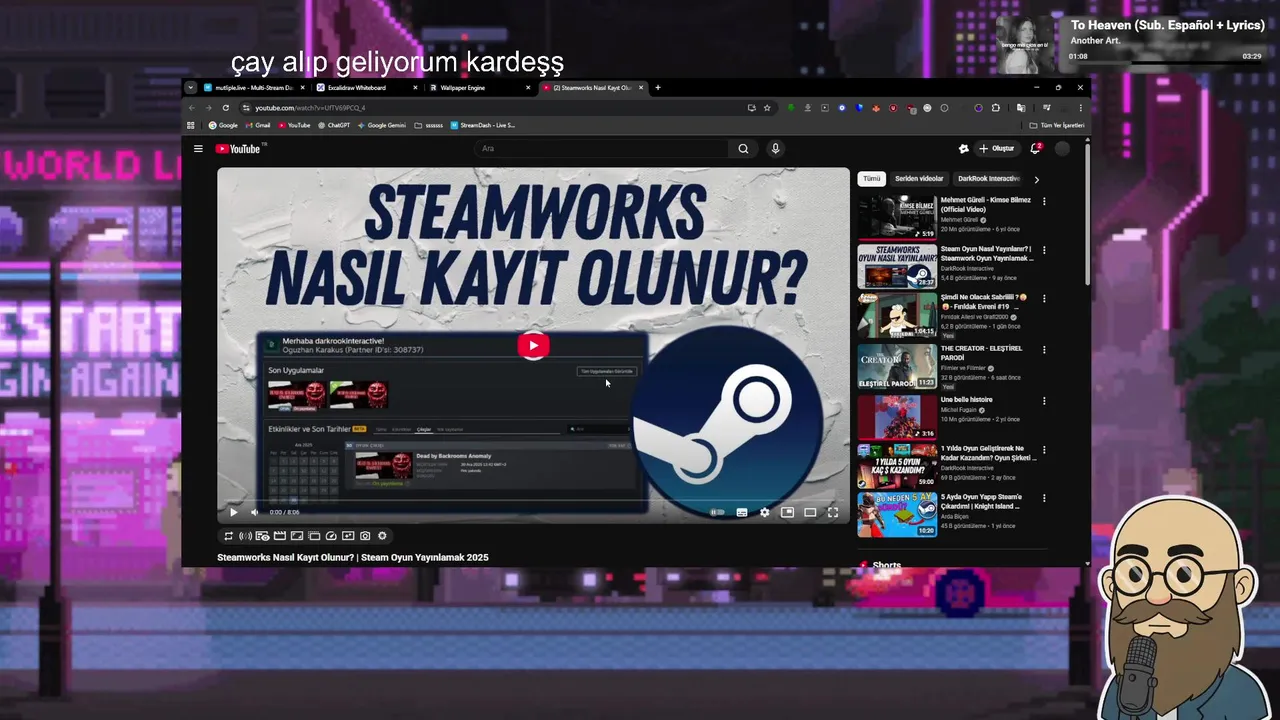
Task: Toggle subtitles with the captions icon
Action: [x=742, y=512]
